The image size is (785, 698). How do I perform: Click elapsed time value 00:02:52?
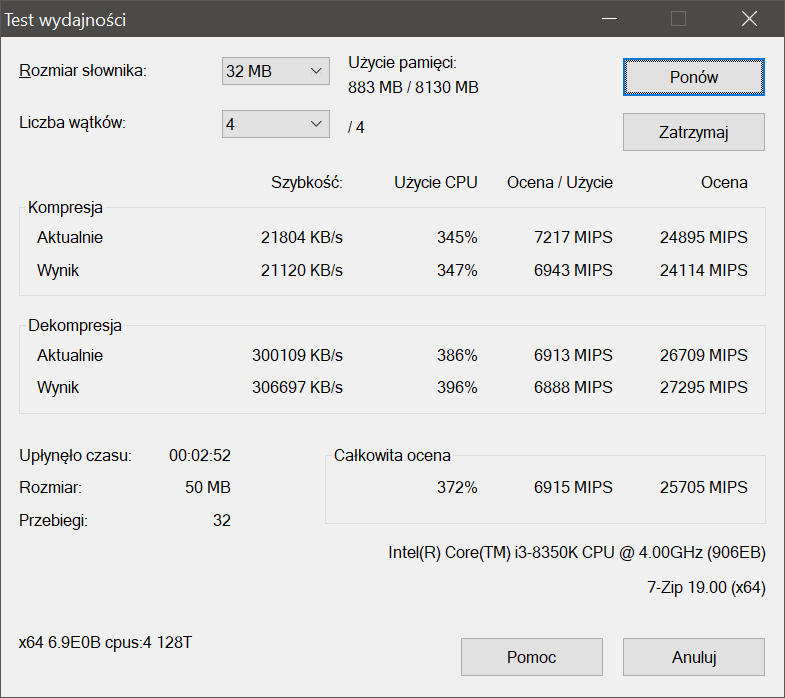point(200,456)
